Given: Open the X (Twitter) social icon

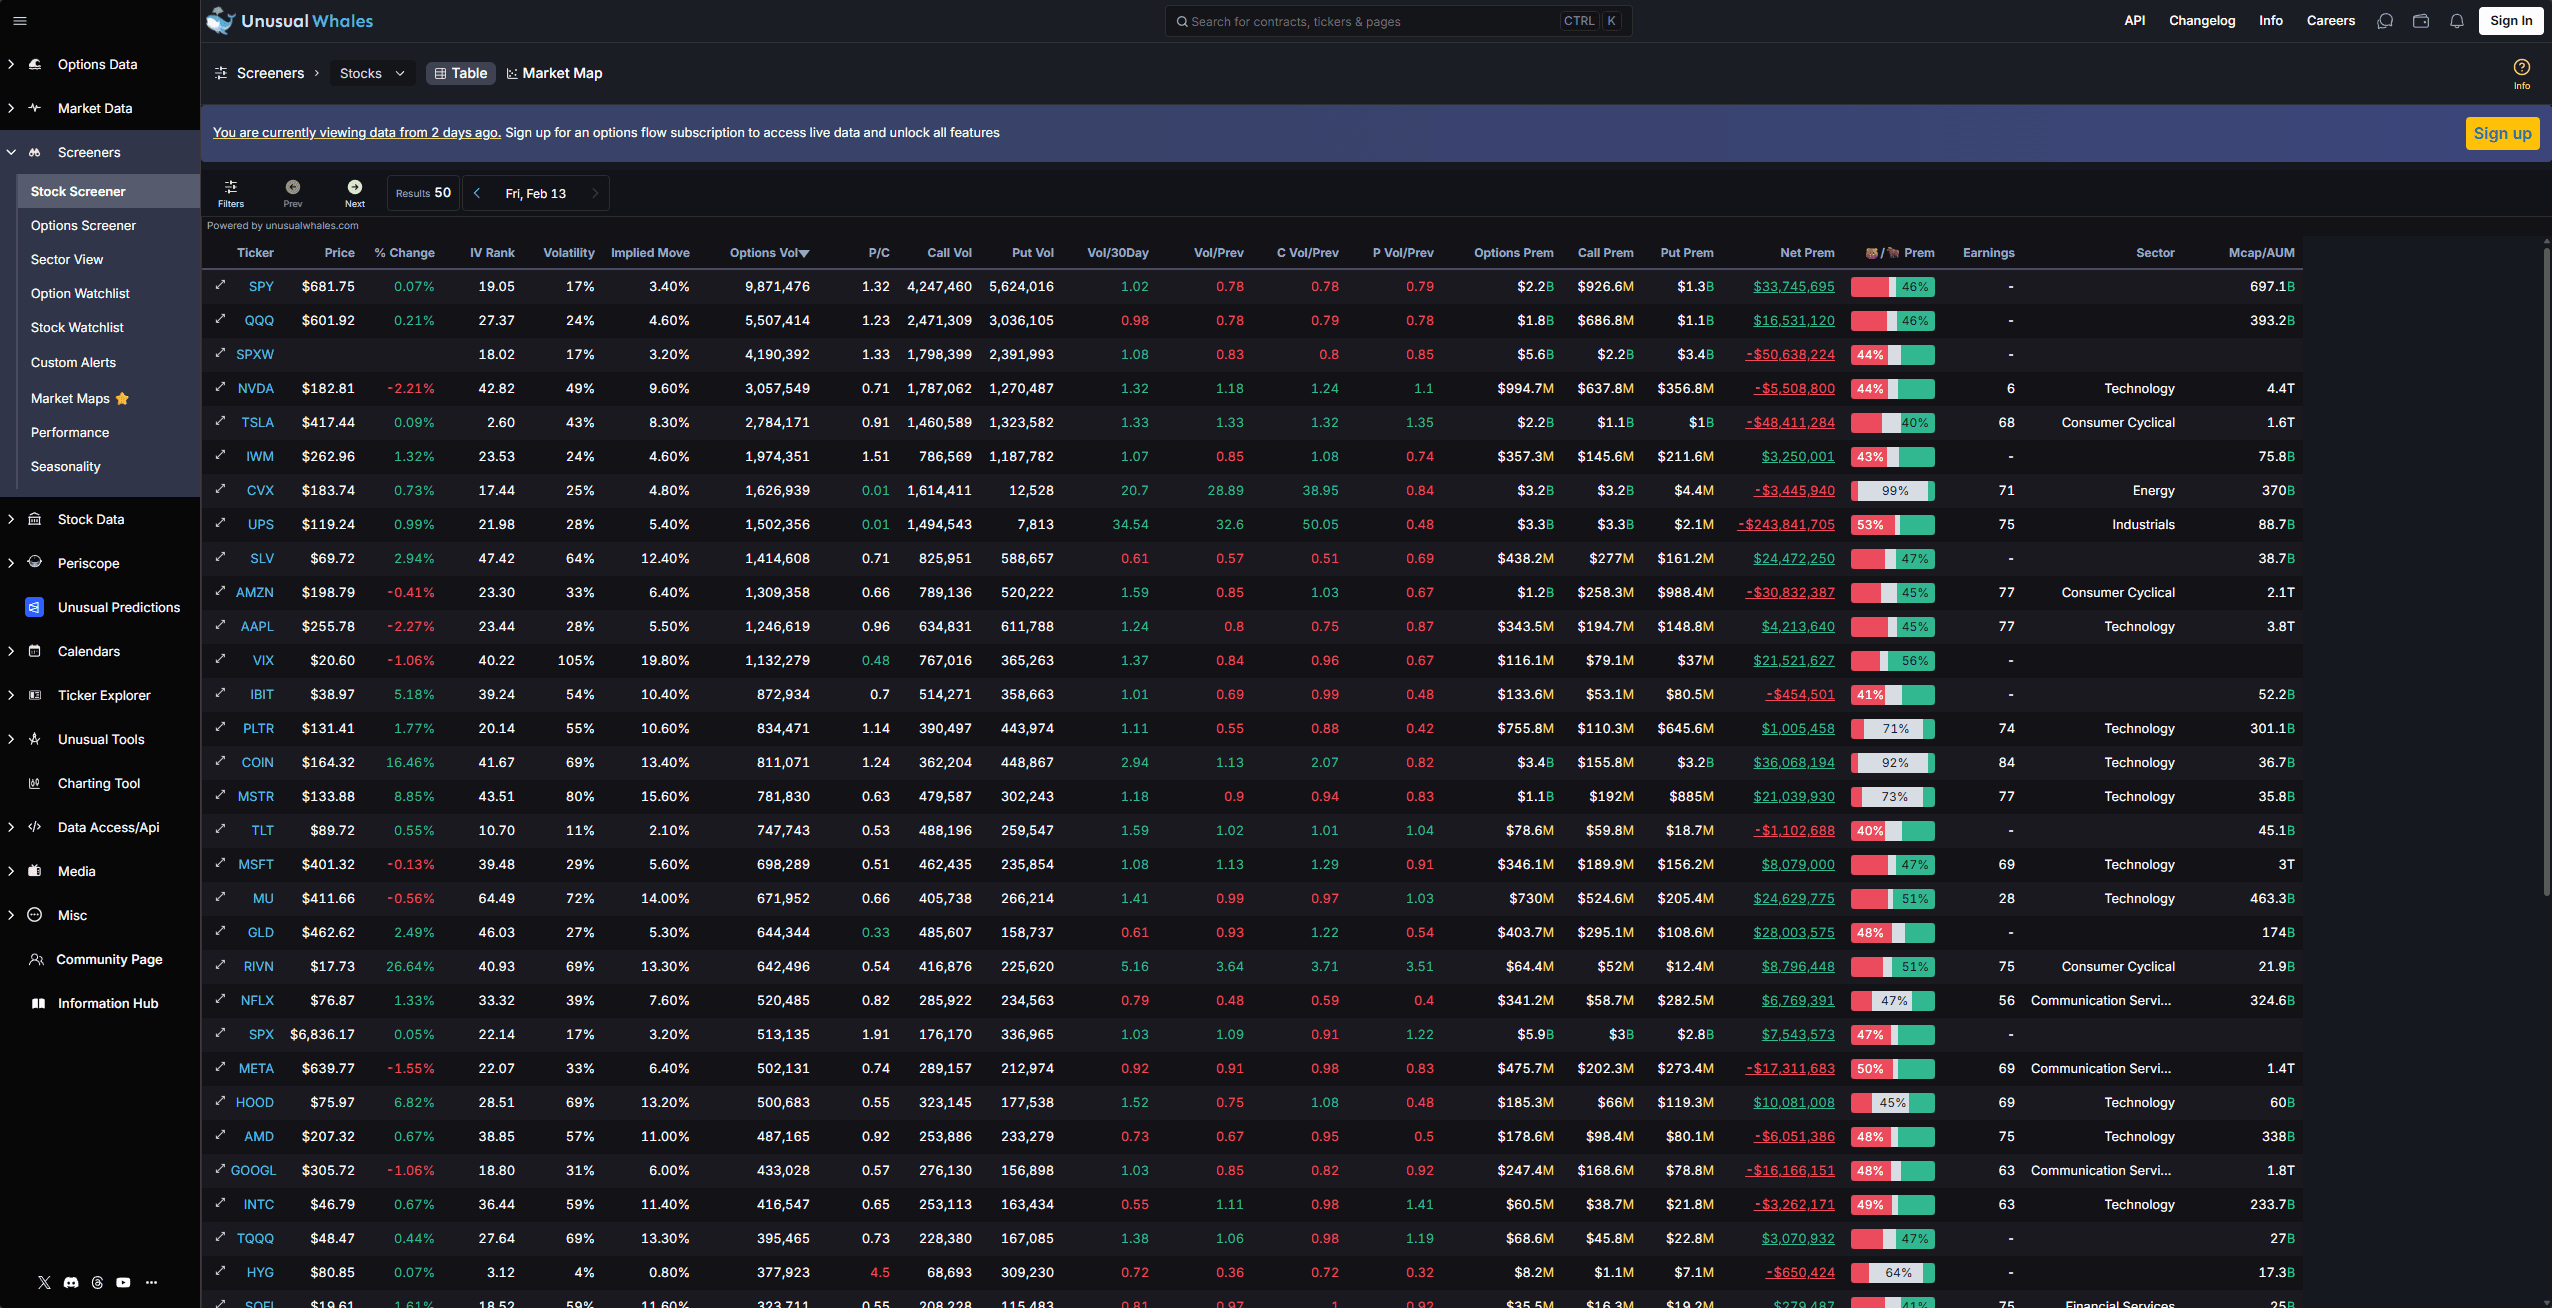Looking at the screenshot, I should coord(44,1282).
